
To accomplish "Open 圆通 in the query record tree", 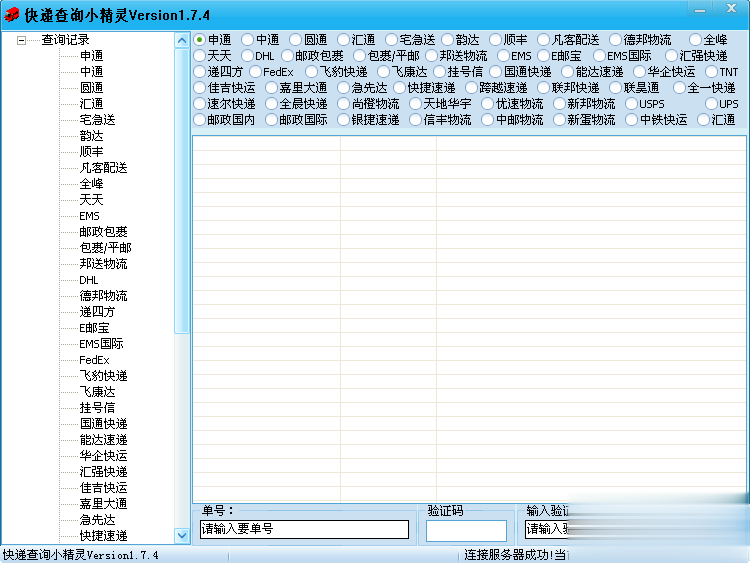I will tap(91, 88).
